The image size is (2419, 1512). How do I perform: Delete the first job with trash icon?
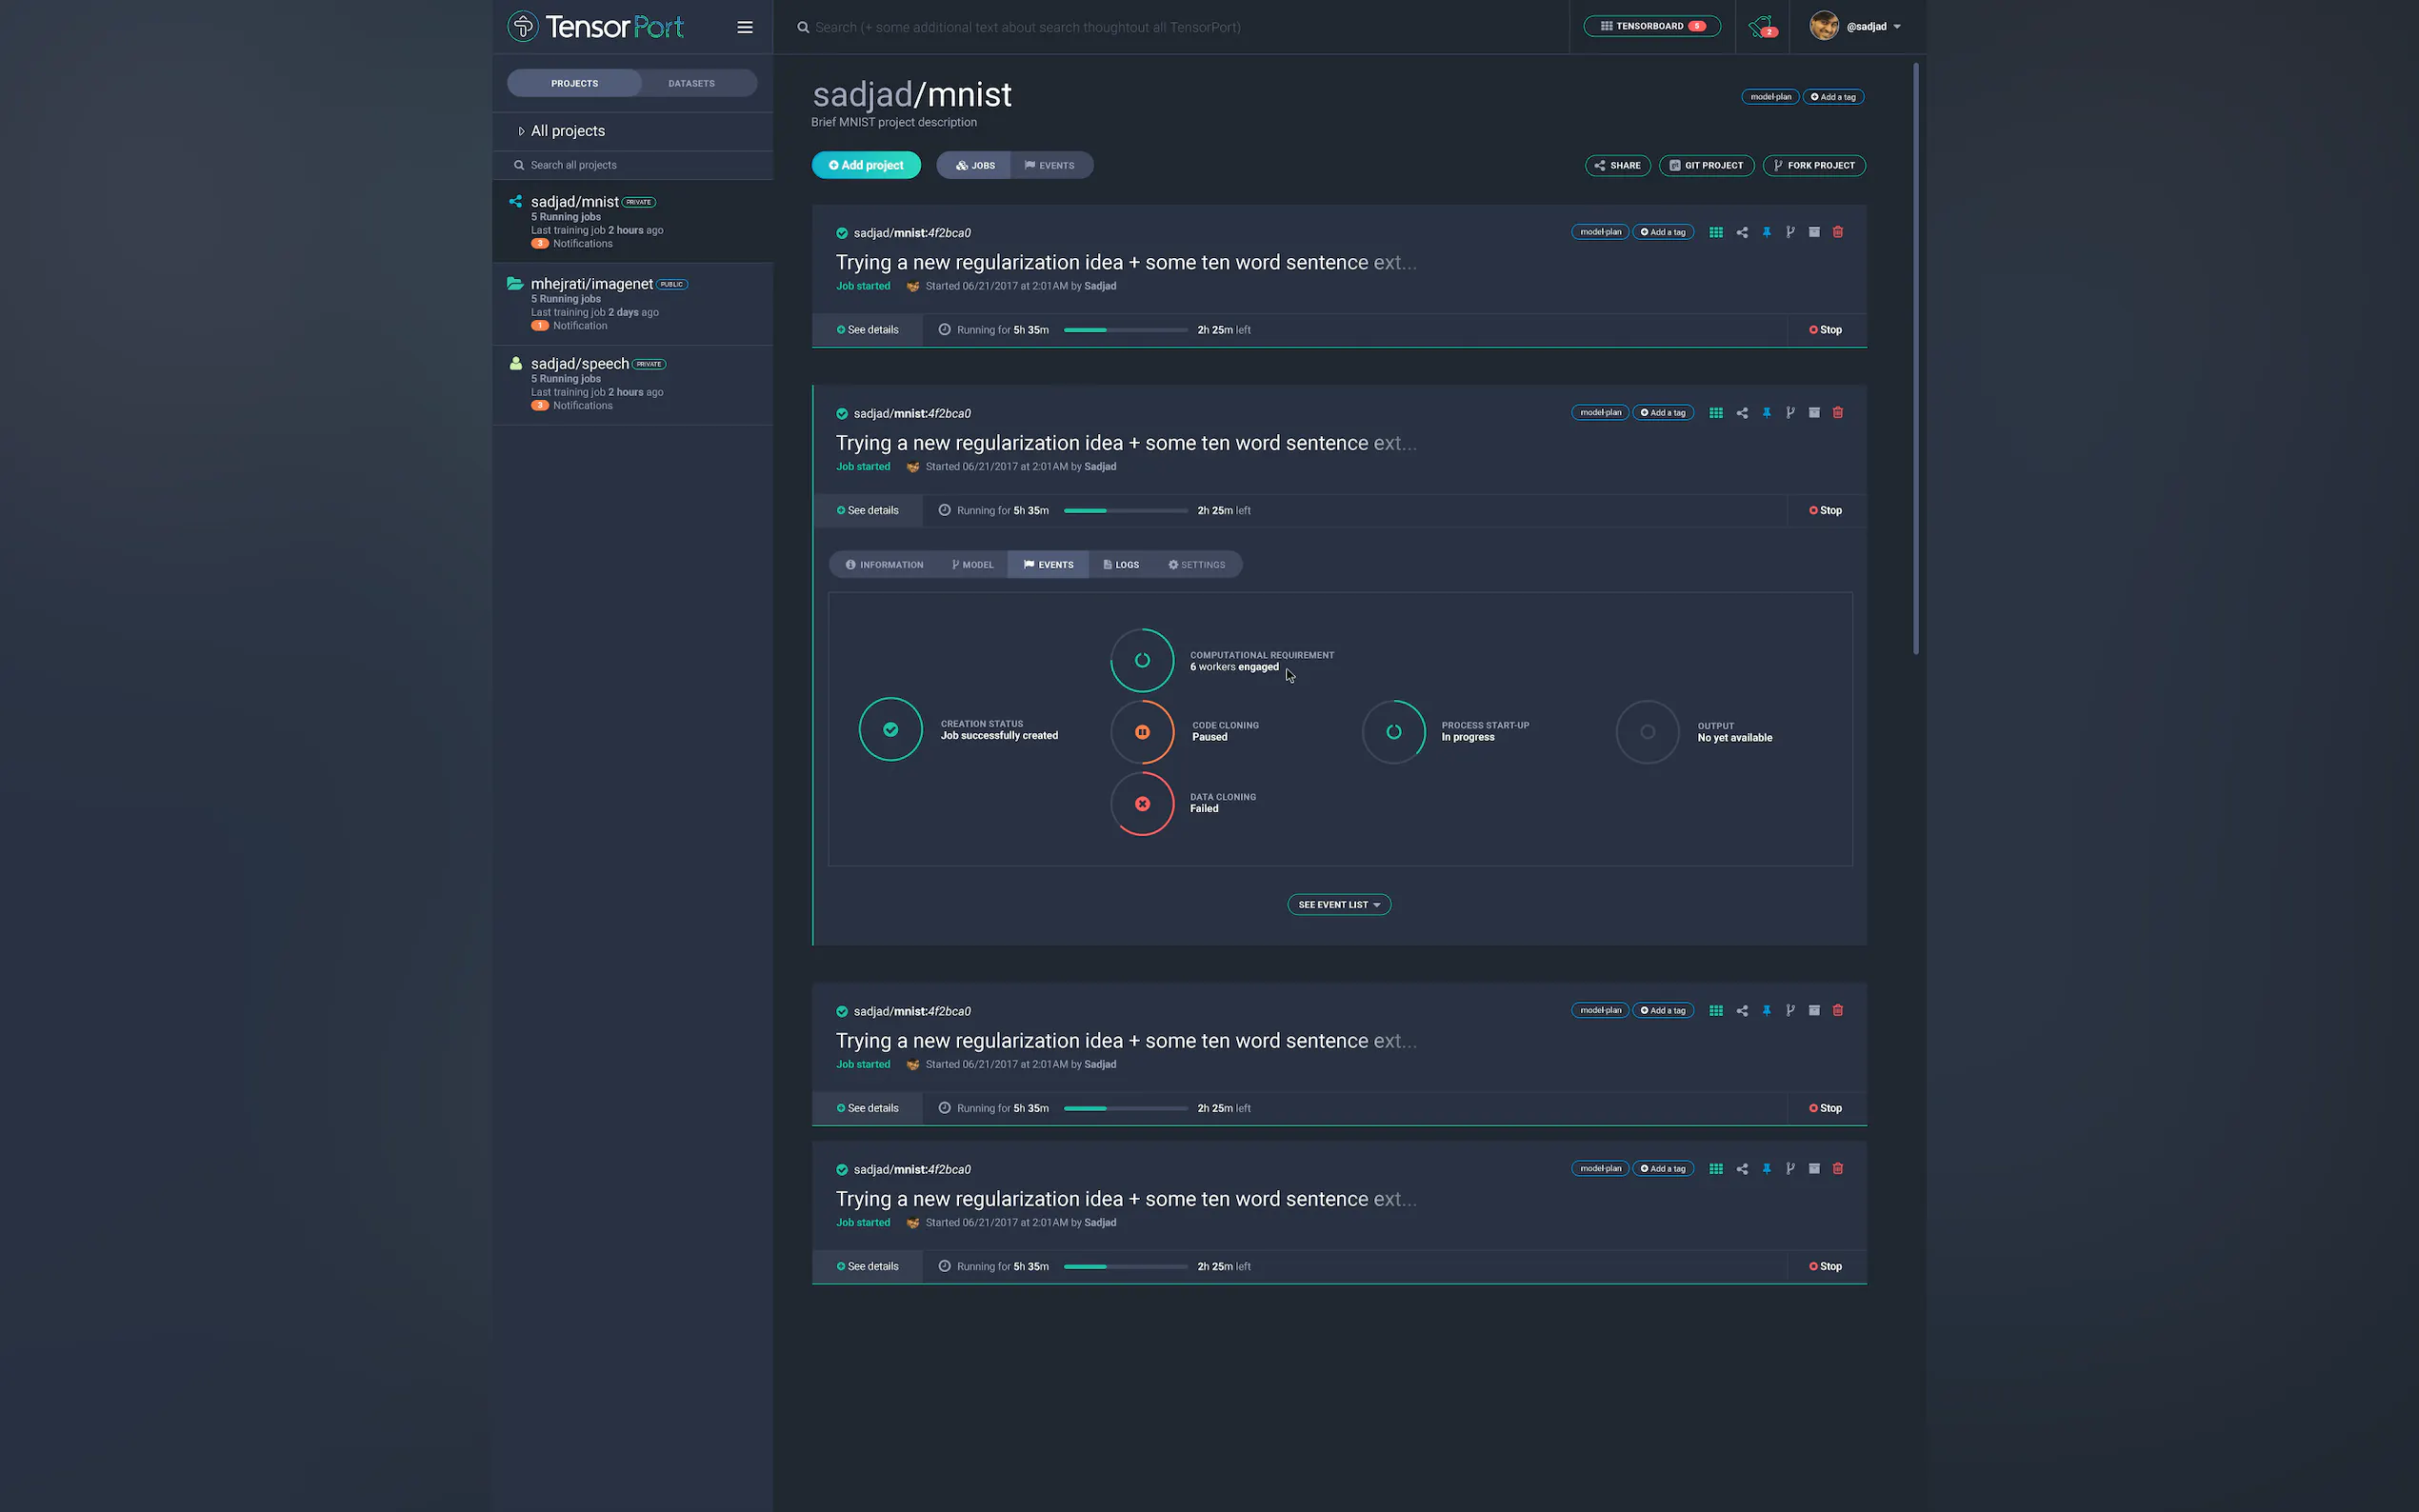[x=1837, y=232]
